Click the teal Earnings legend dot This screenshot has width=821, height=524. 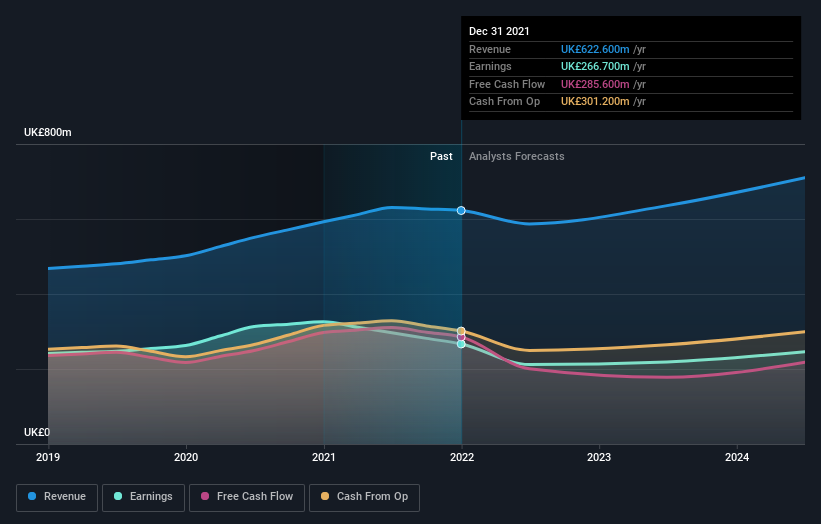coord(118,496)
